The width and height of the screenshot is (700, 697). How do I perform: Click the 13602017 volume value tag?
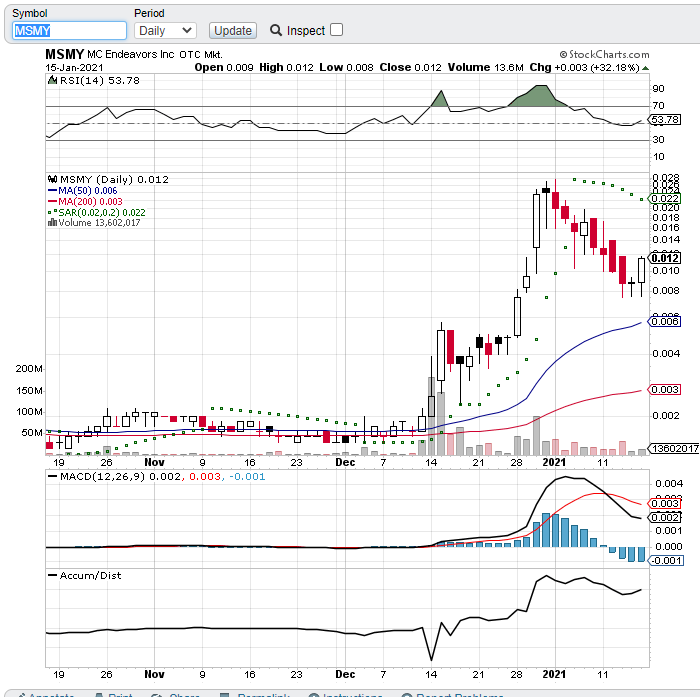pyautogui.click(x=674, y=448)
